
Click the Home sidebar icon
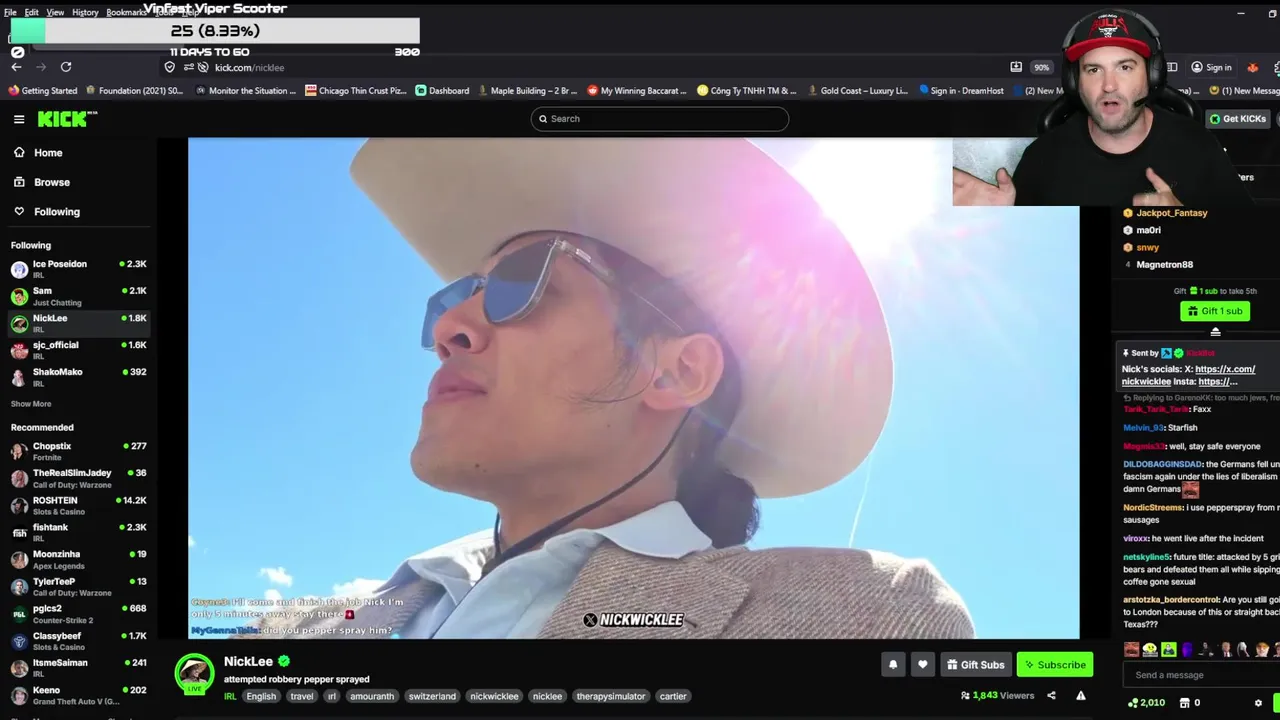click(19, 153)
